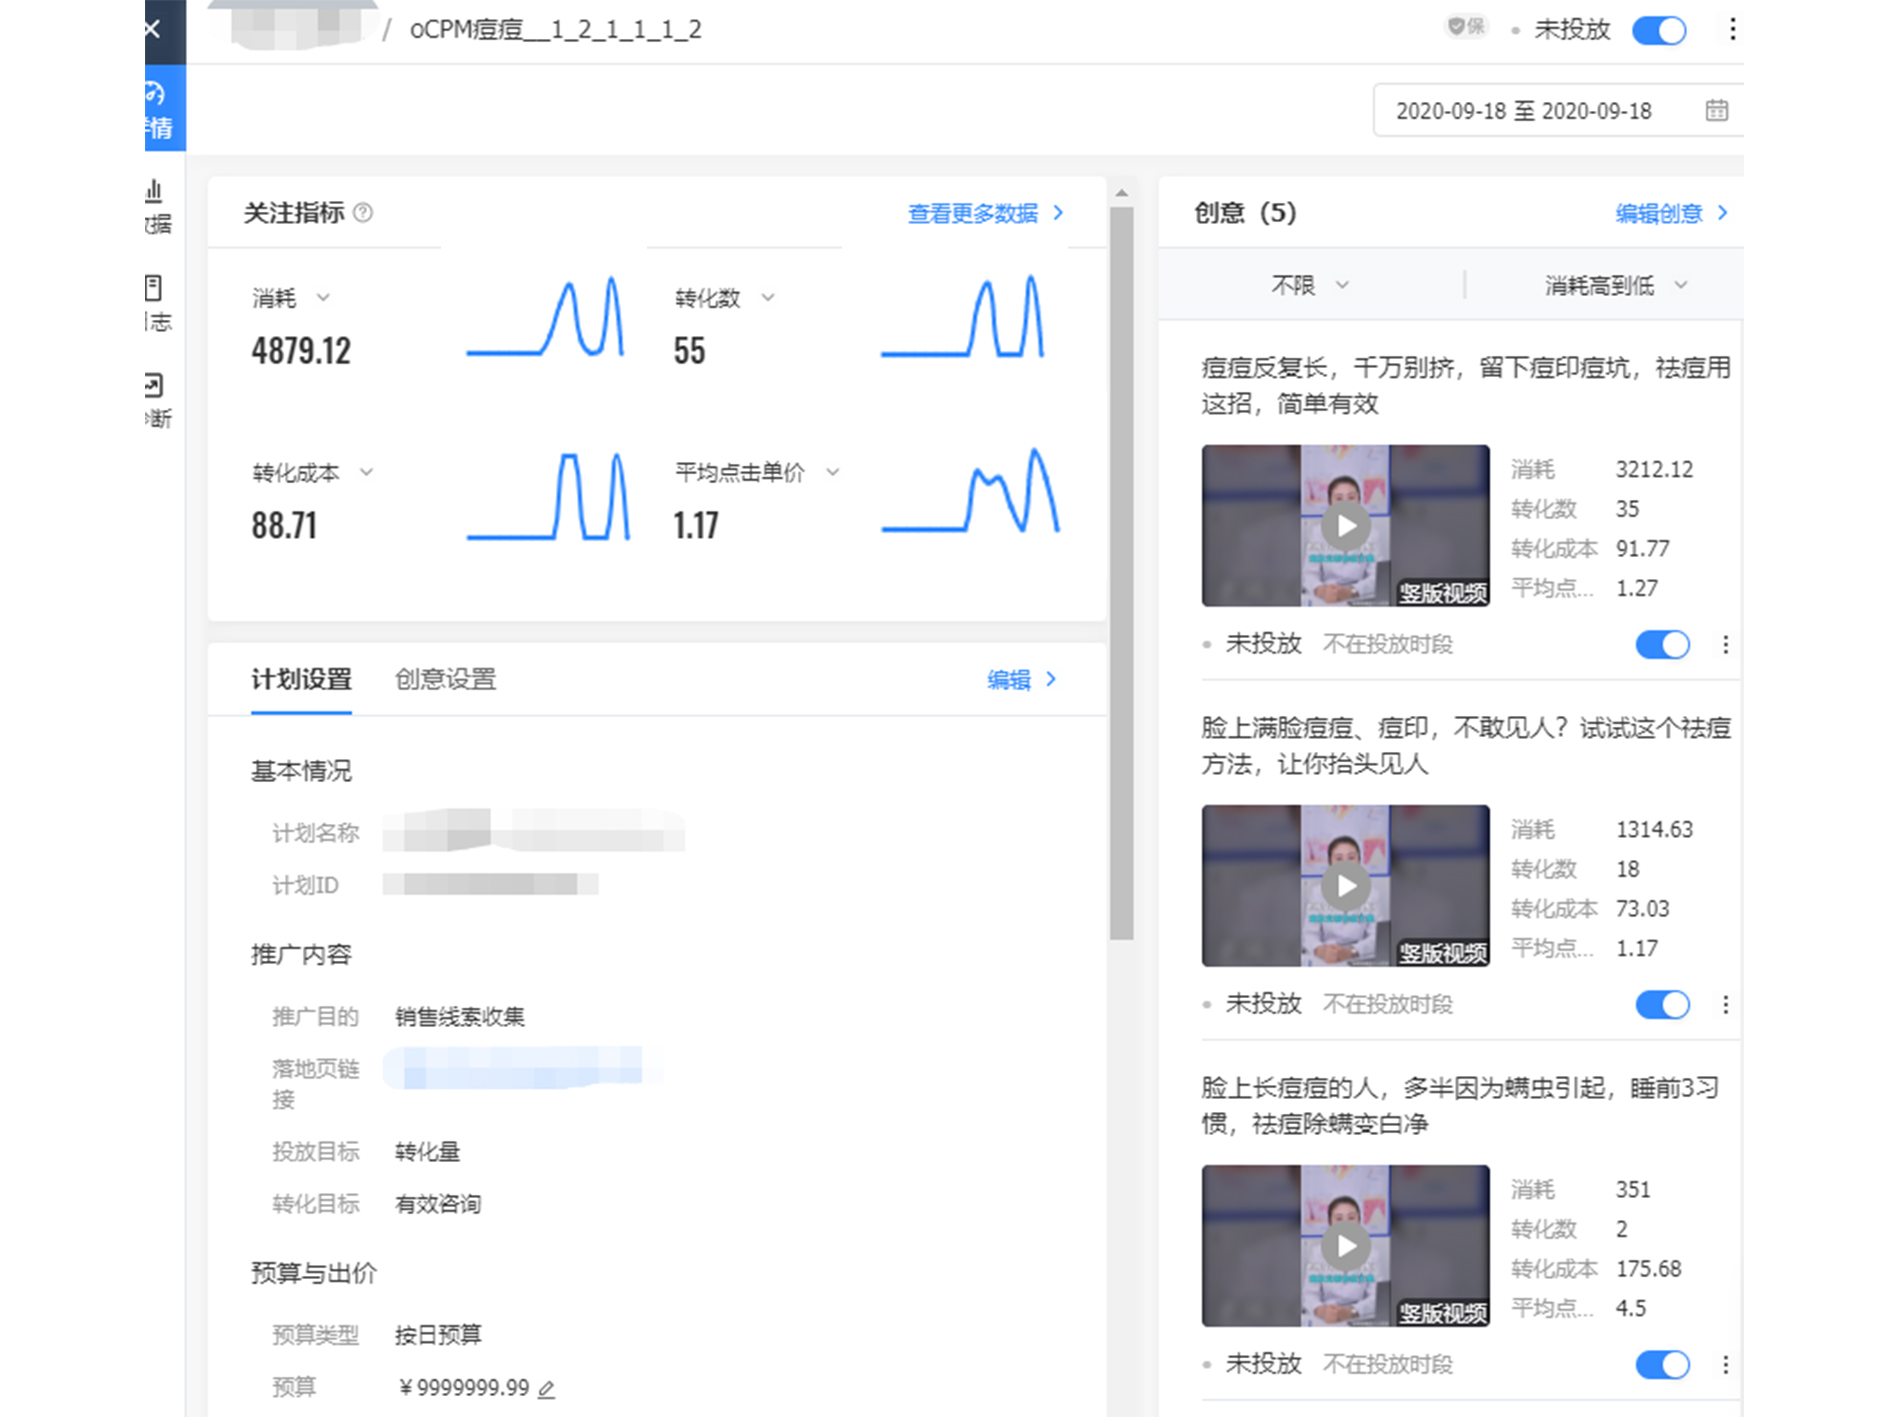The height and width of the screenshot is (1417, 1890).
Task: Toggle campaign delivery switch next to 未投放
Action: pyautogui.click(x=1659, y=31)
